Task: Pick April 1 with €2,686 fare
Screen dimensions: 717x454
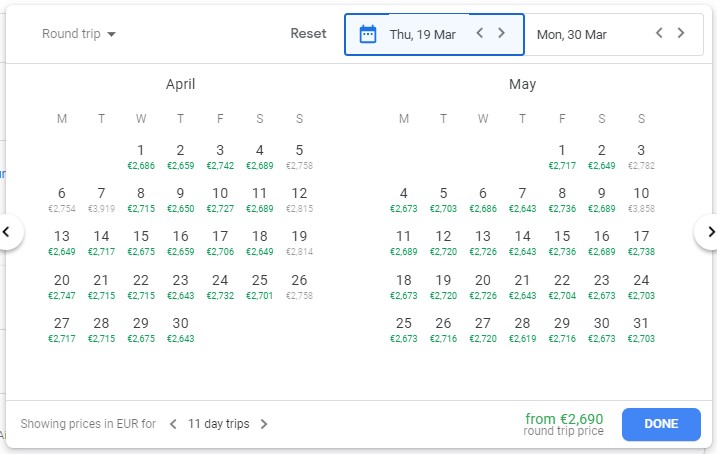Action: pos(141,155)
